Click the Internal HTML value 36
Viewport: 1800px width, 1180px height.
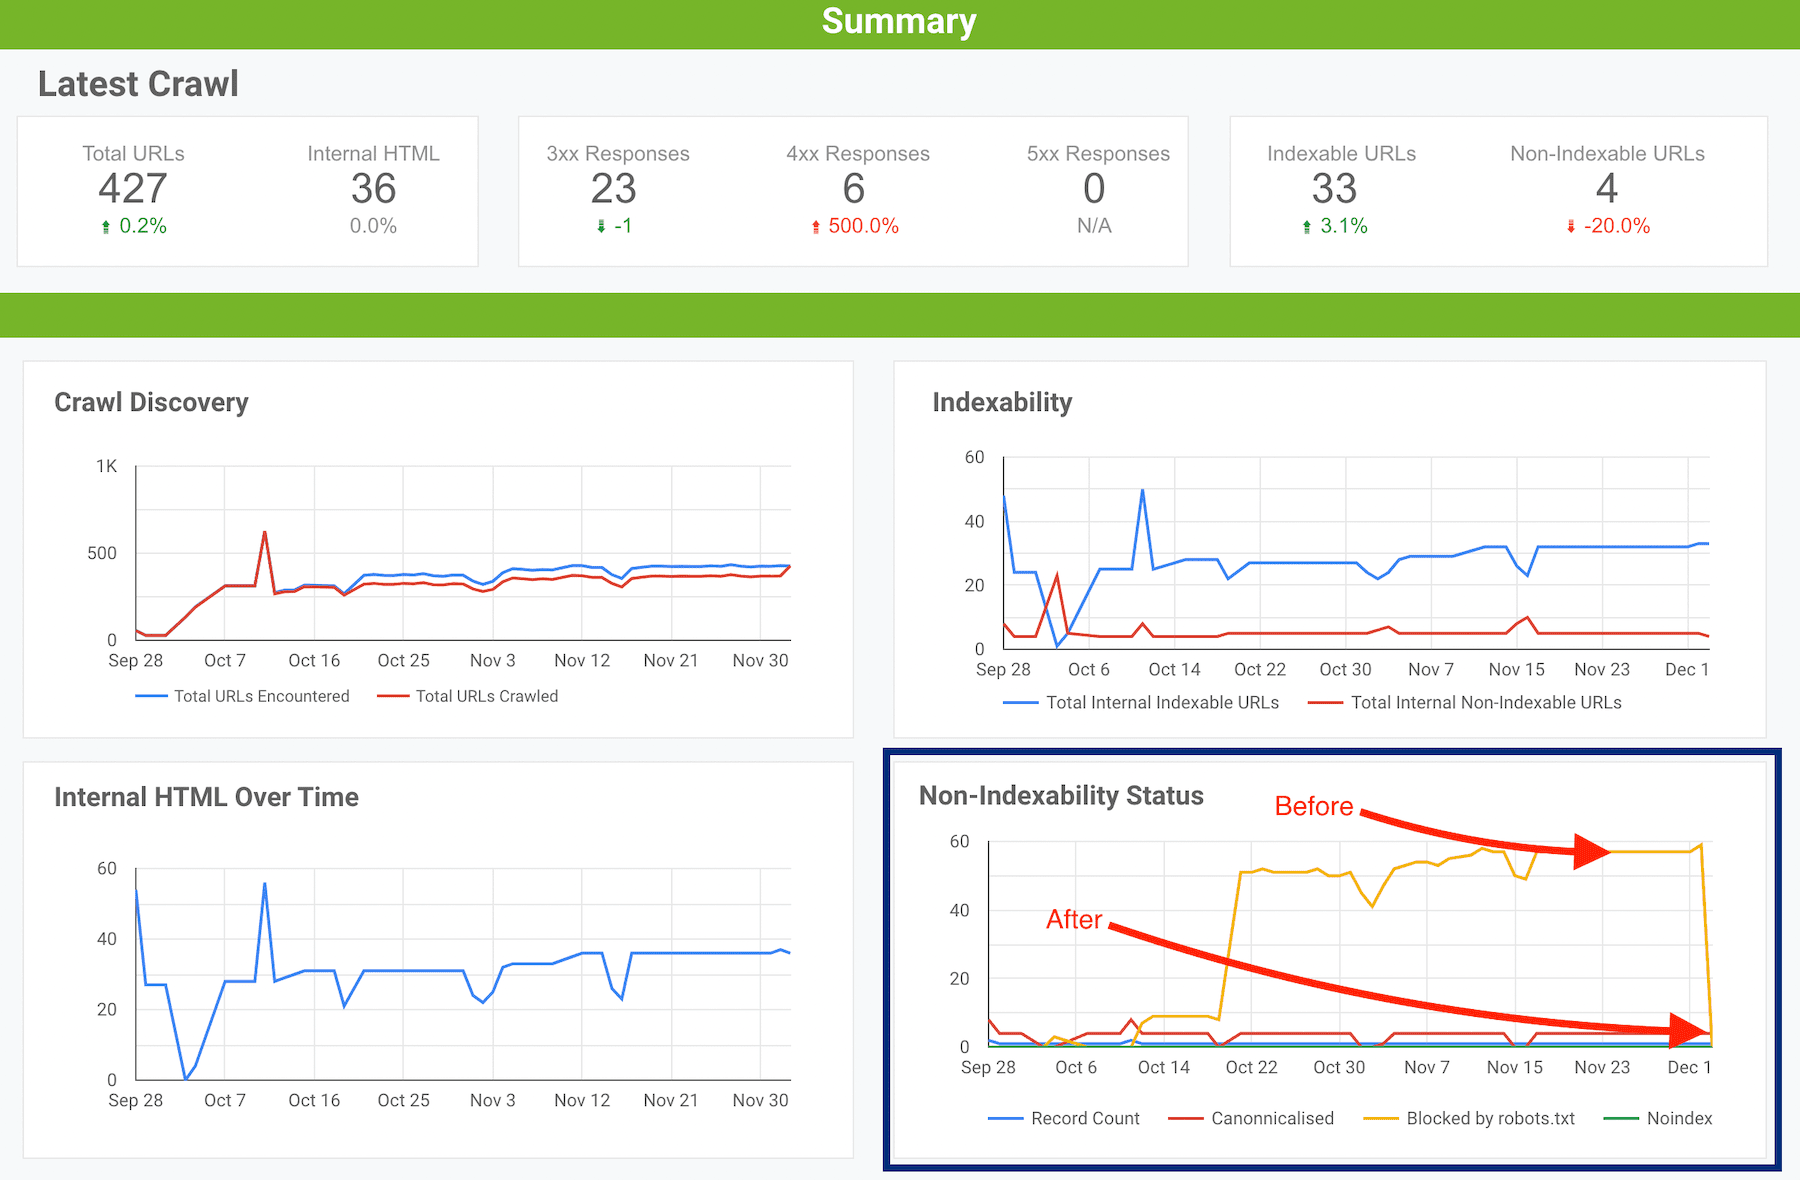coord(373,188)
